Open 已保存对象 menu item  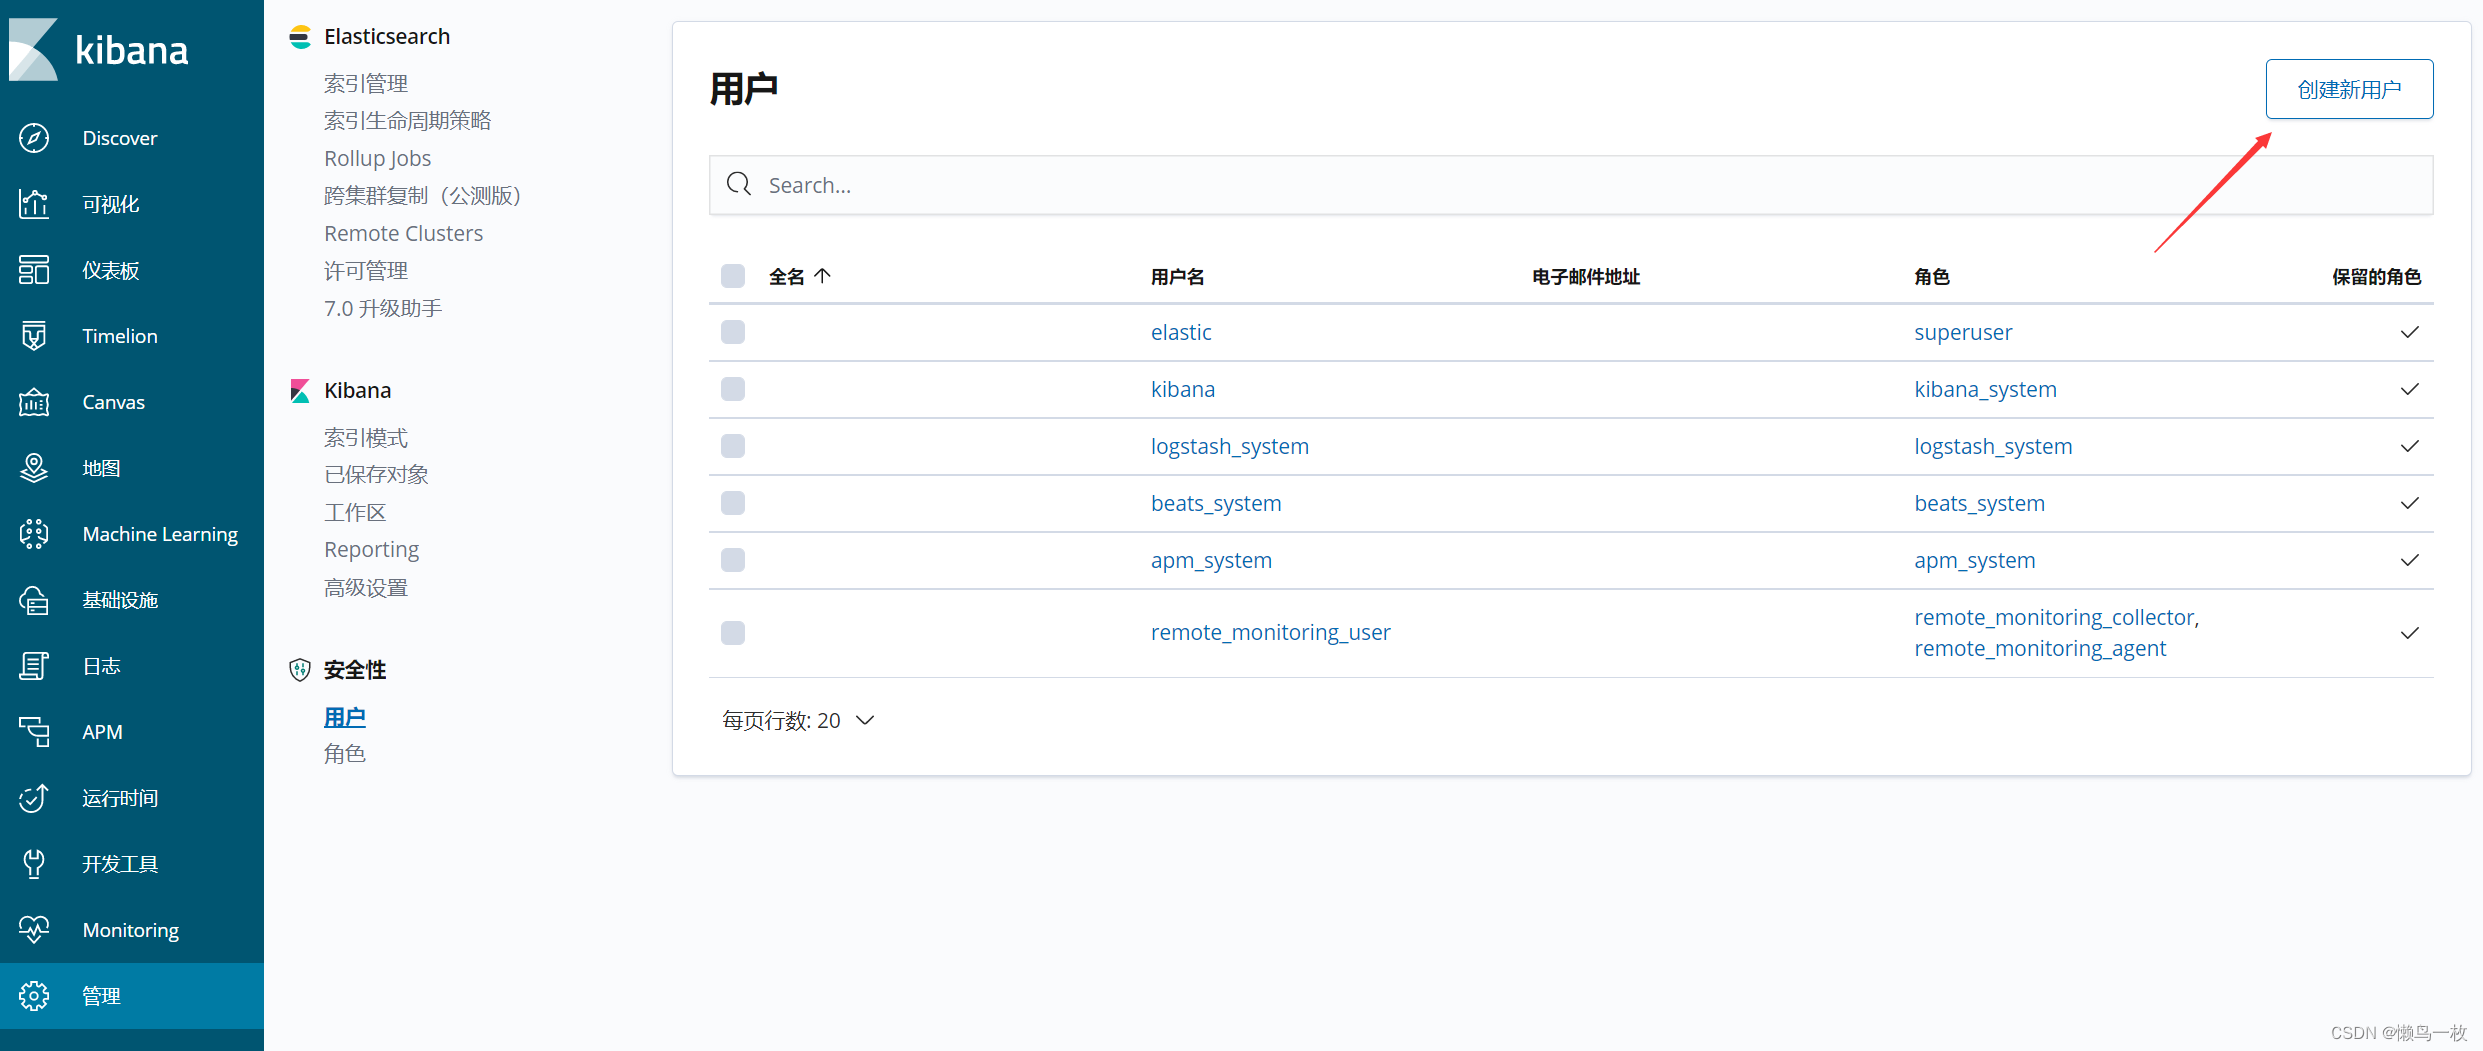(376, 475)
